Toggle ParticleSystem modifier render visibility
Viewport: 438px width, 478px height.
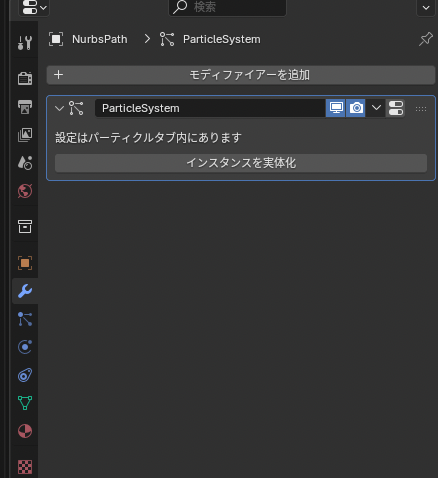356,108
